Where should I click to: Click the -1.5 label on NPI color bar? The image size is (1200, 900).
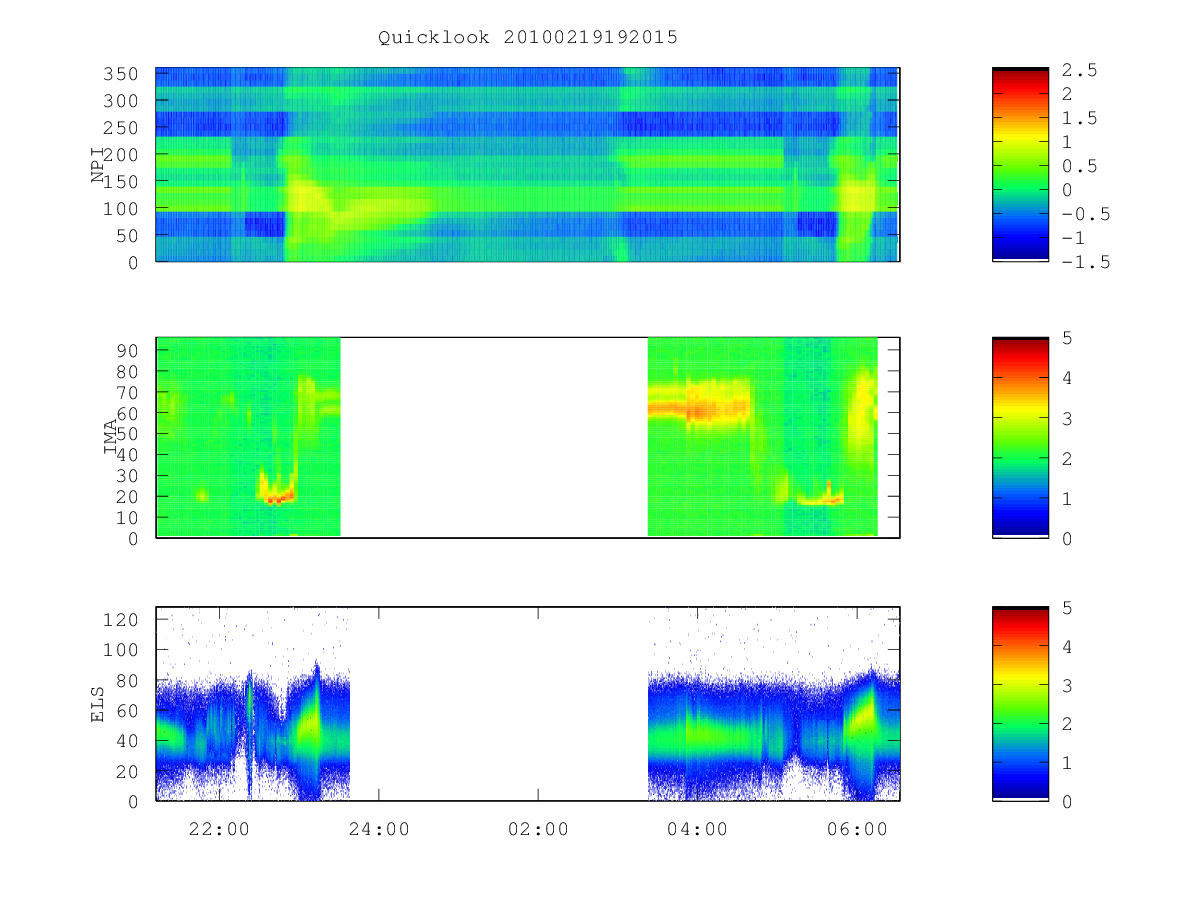point(1086,262)
